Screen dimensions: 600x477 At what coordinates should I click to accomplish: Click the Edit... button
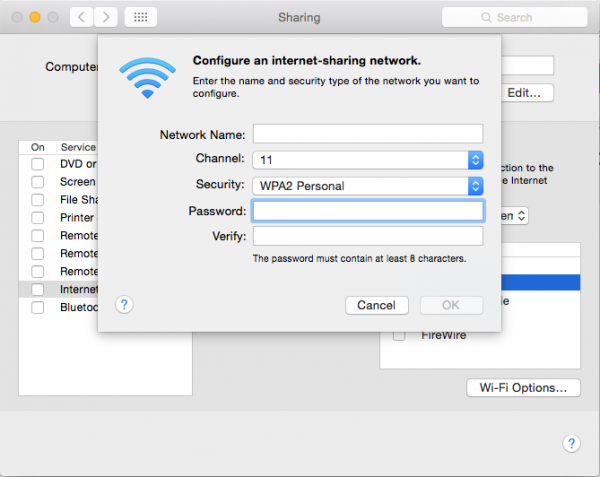point(525,92)
